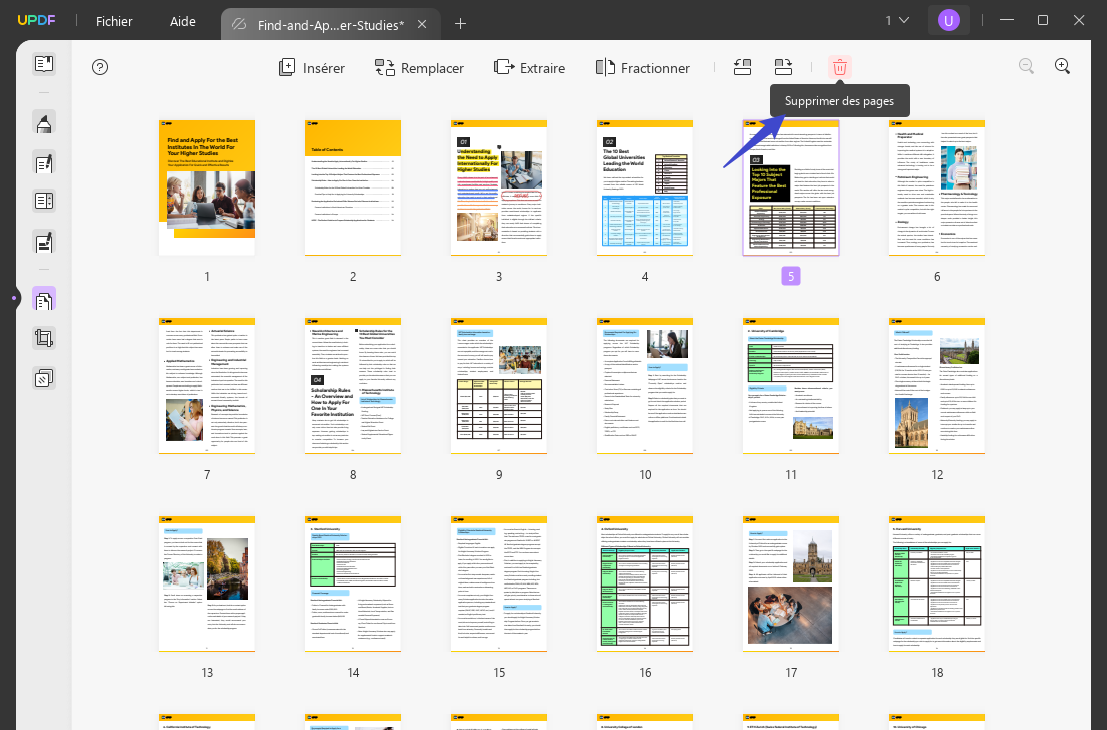
Task: Click the UPDF logo
Action: 37,20
